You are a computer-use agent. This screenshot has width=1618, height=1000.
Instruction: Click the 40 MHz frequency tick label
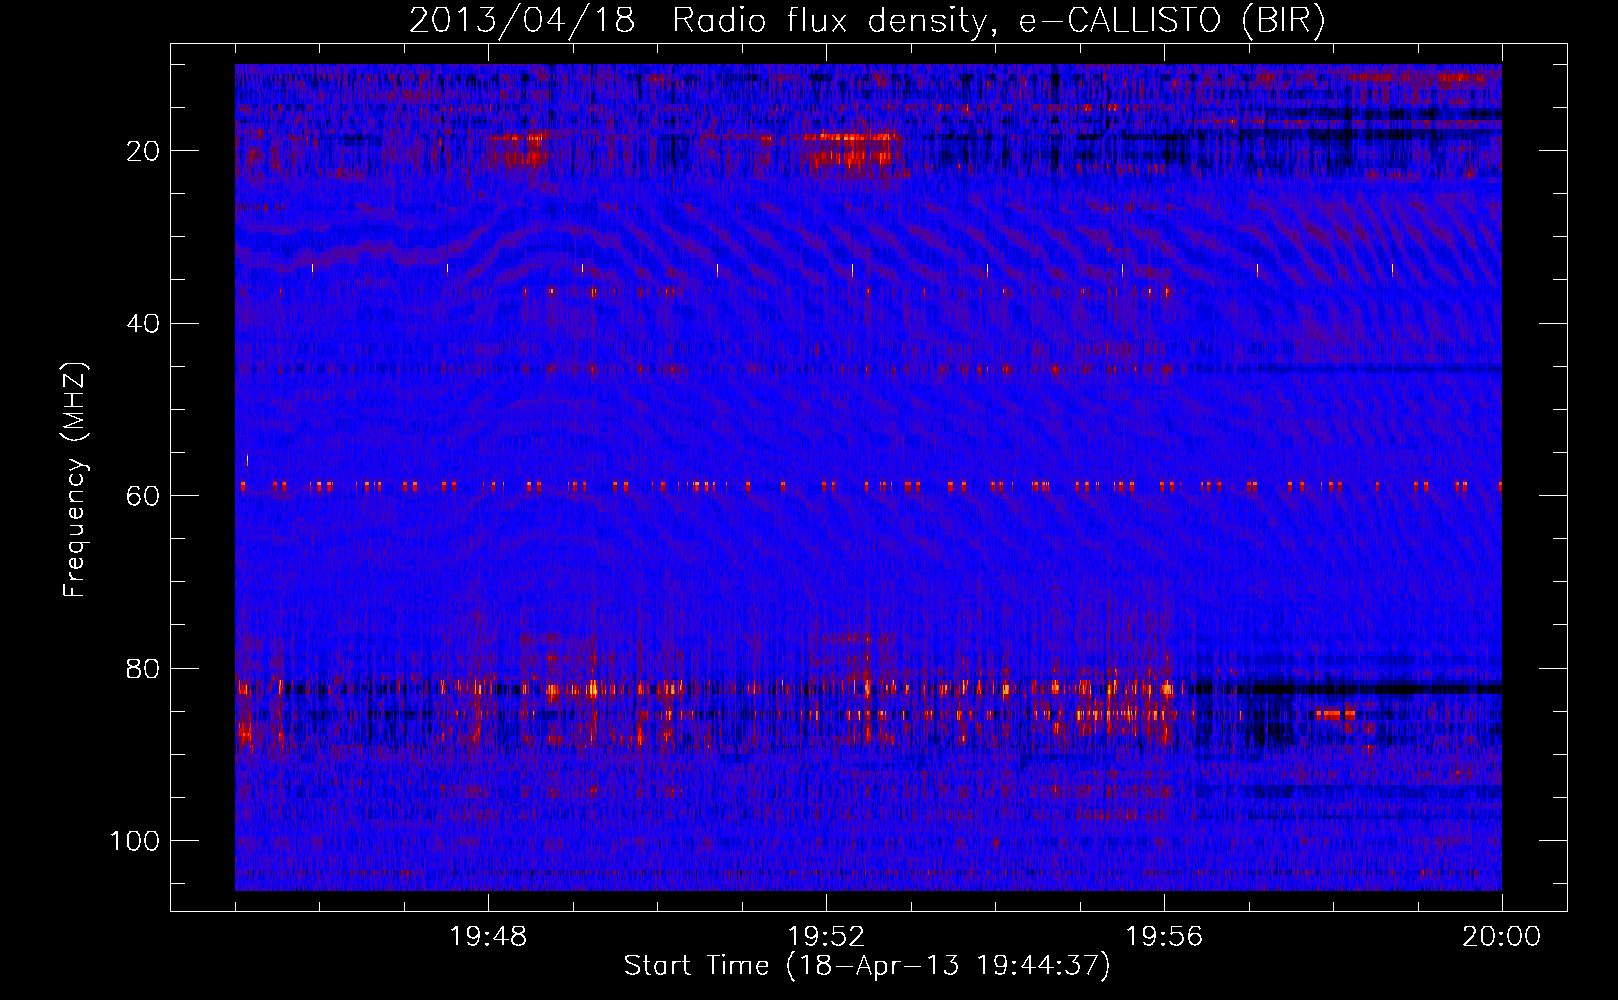tap(144, 323)
